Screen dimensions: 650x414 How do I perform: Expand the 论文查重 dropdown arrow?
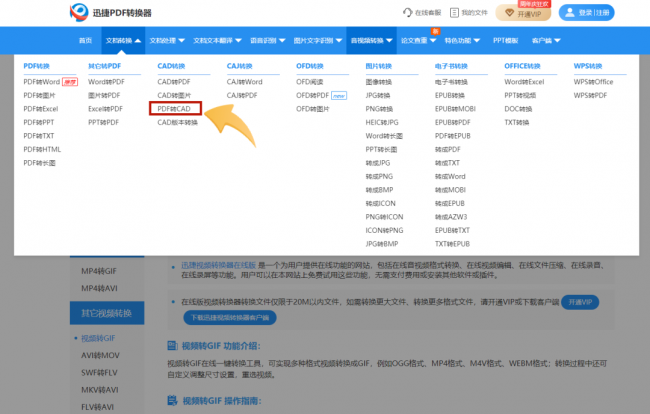pyautogui.click(x=433, y=41)
